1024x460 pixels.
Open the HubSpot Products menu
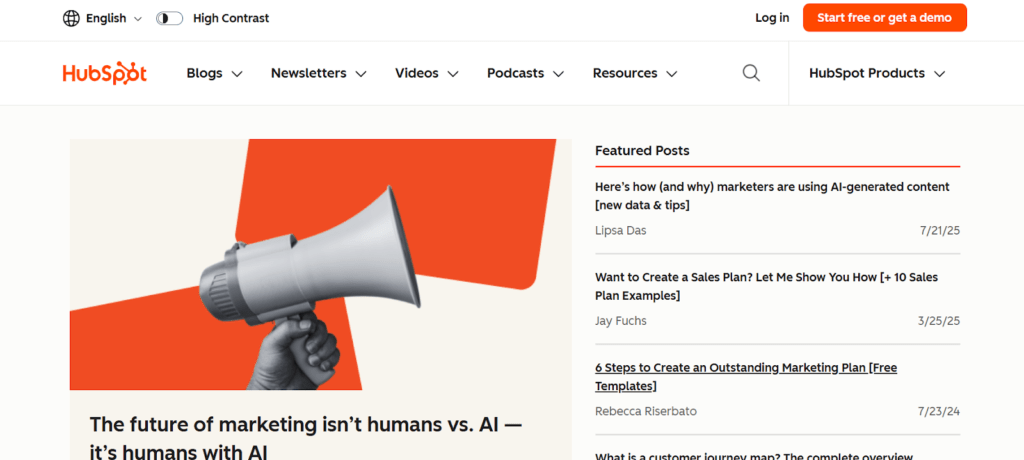[x=876, y=73]
